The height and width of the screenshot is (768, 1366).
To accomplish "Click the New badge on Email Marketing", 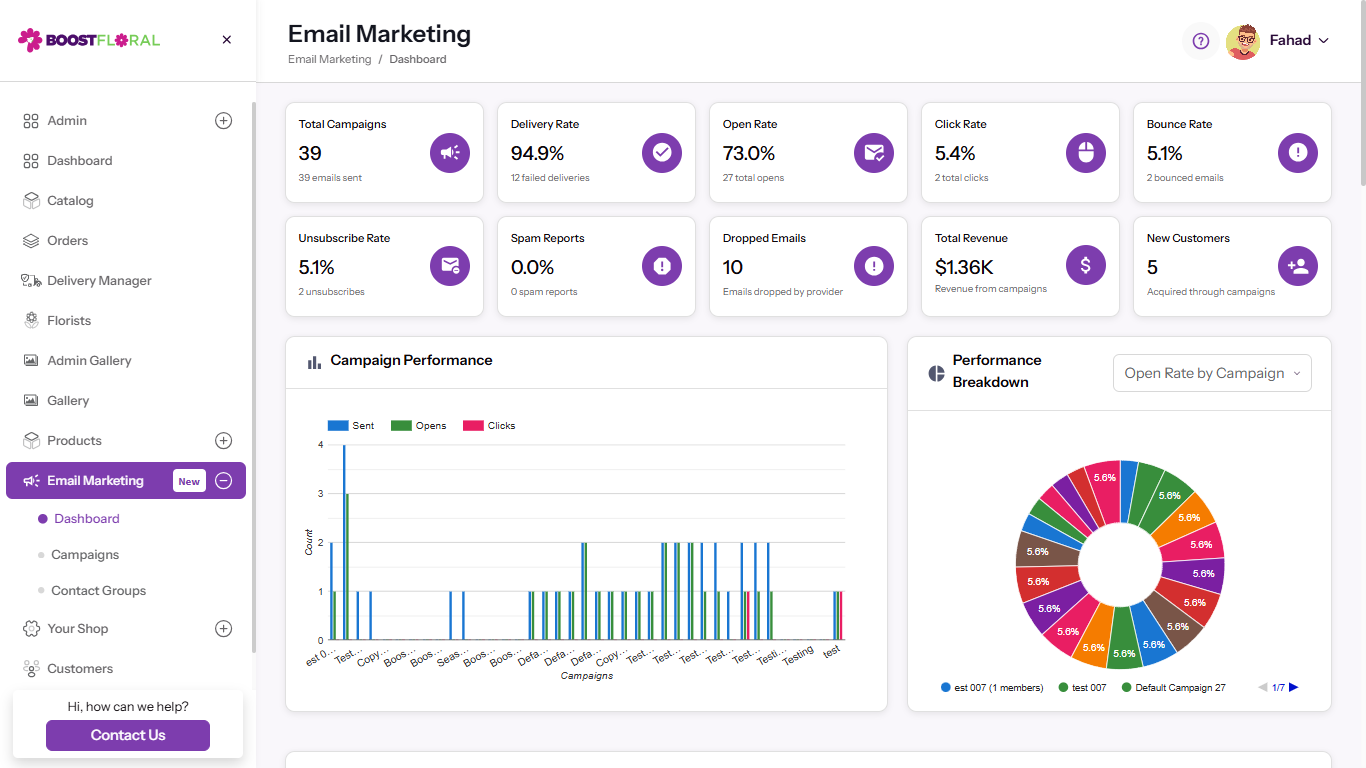I will [x=189, y=481].
